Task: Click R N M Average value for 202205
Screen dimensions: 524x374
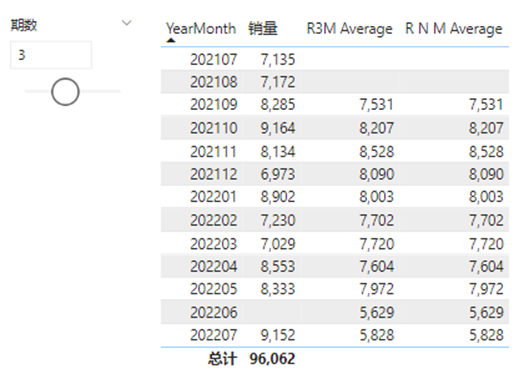Action: 486,289
